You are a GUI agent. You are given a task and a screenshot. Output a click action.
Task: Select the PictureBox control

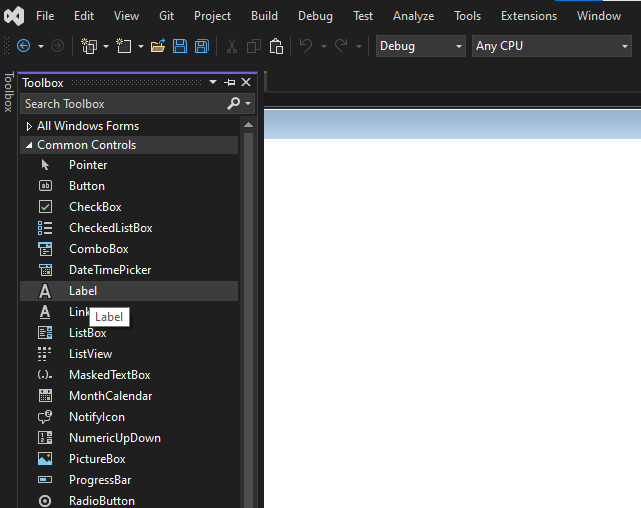coord(129,459)
